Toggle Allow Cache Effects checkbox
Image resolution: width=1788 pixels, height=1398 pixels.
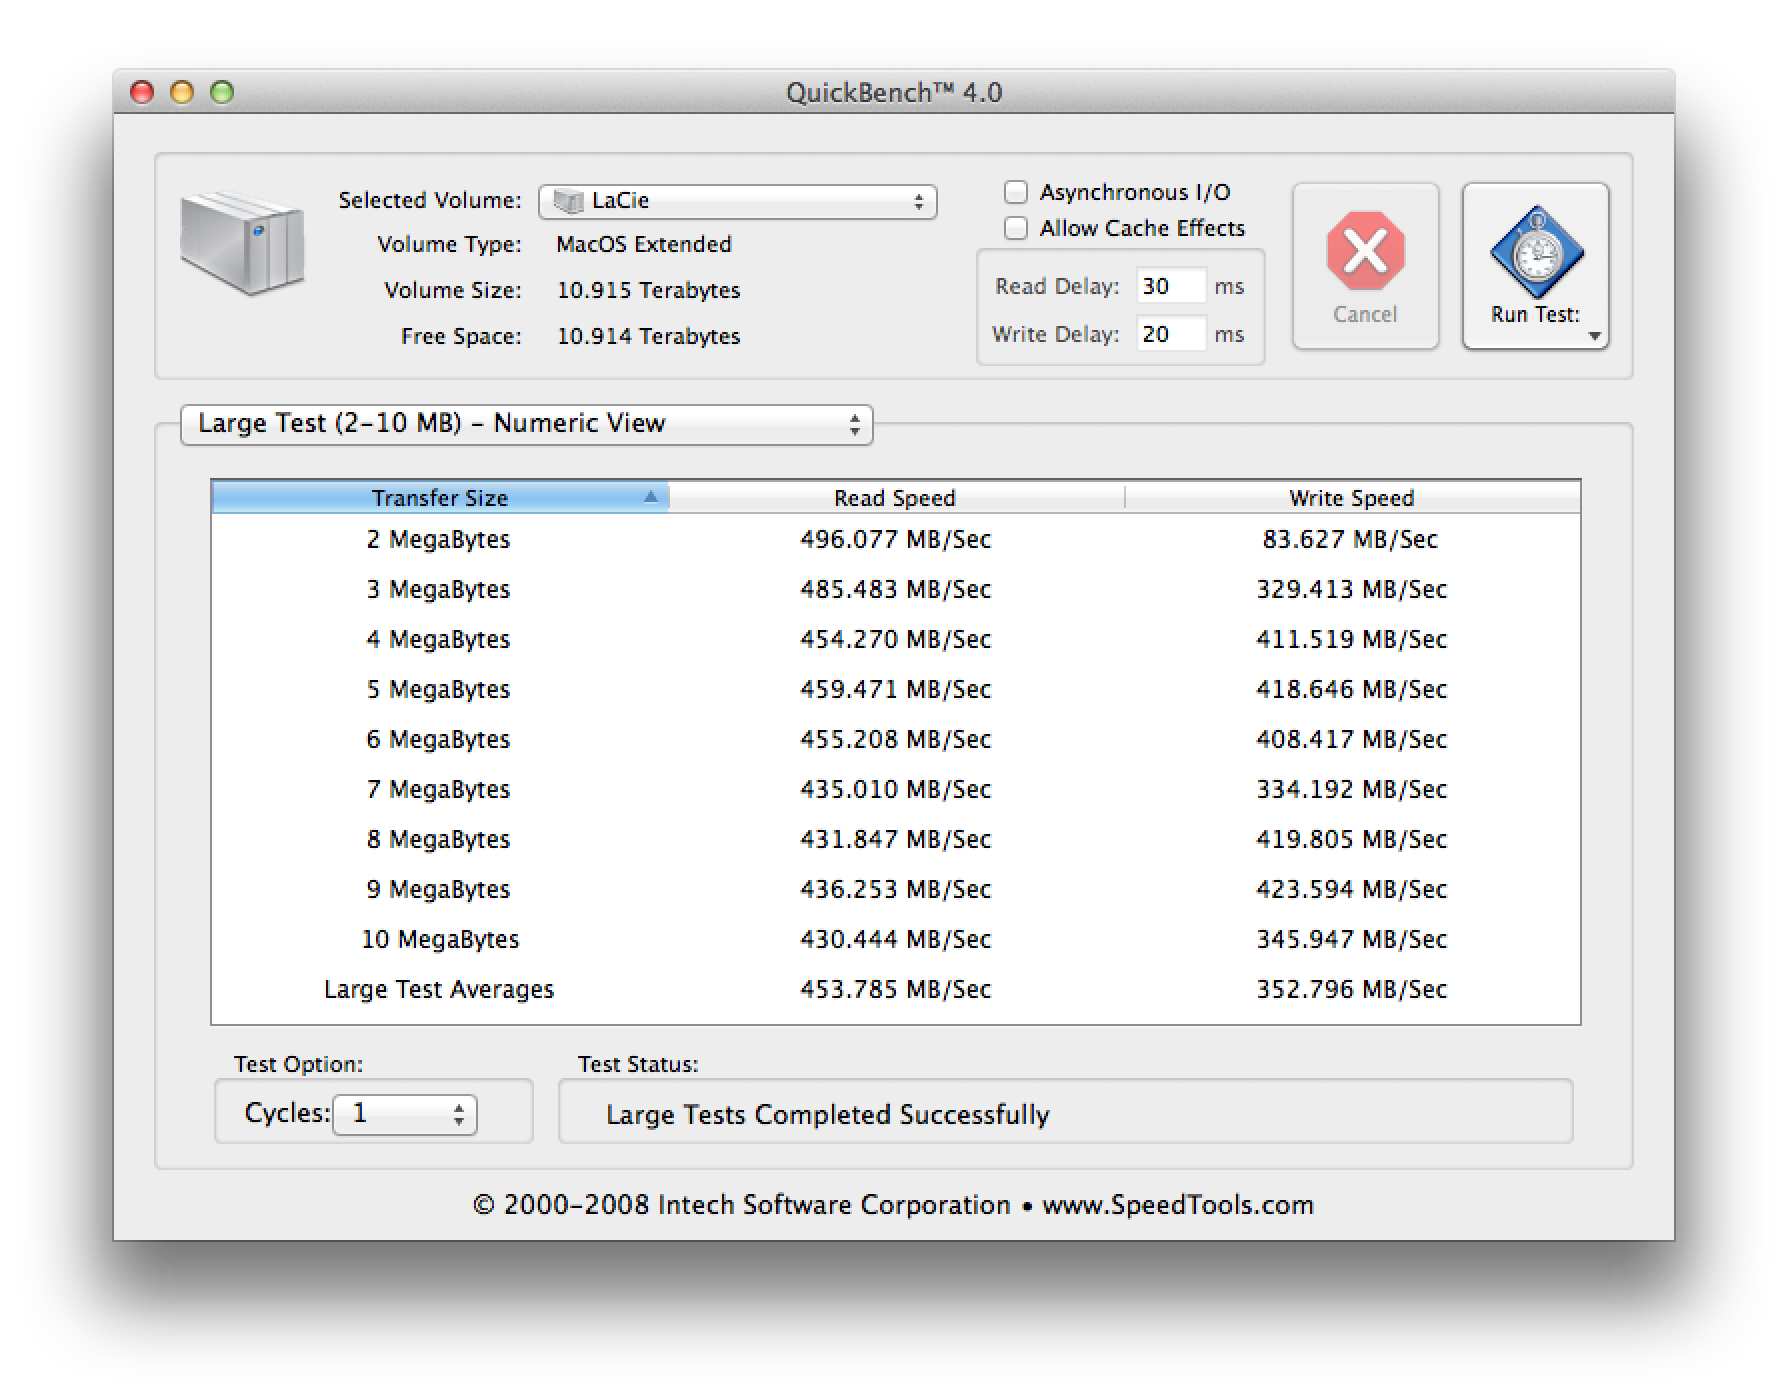(1016, 228)
